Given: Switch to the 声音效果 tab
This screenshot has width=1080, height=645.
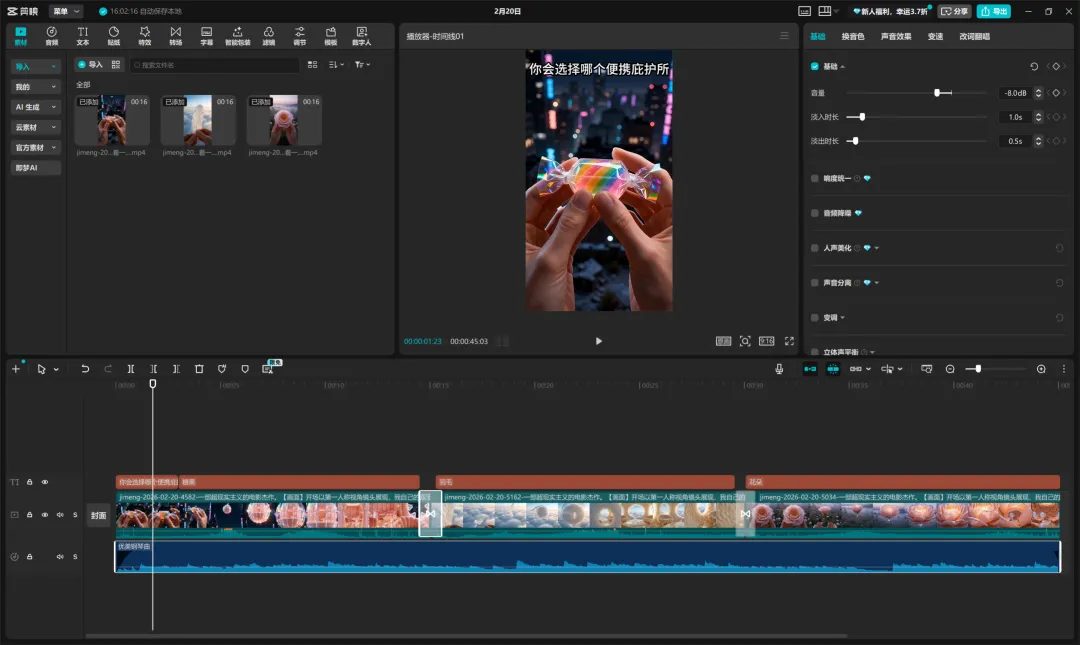Looking at the screenshot, I should [x=896, y=36].
